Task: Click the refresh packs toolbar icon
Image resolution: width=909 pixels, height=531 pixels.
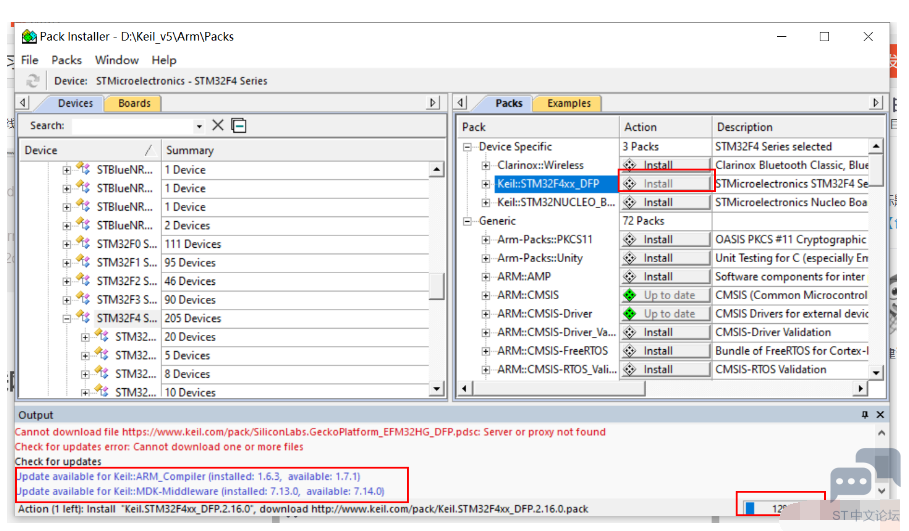Action: click(33, 81)
